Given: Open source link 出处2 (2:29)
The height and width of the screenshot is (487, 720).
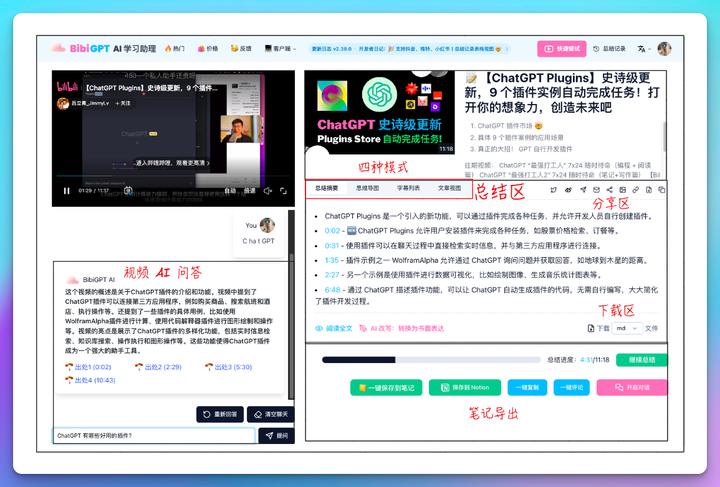Looking at the screenshot, I should (158, 367).
